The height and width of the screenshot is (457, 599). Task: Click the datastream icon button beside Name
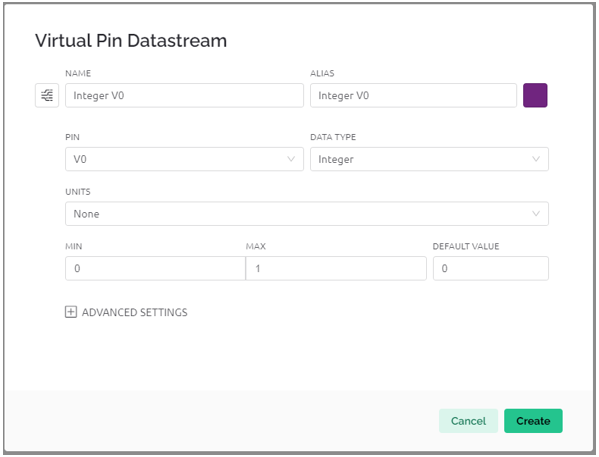47,95
